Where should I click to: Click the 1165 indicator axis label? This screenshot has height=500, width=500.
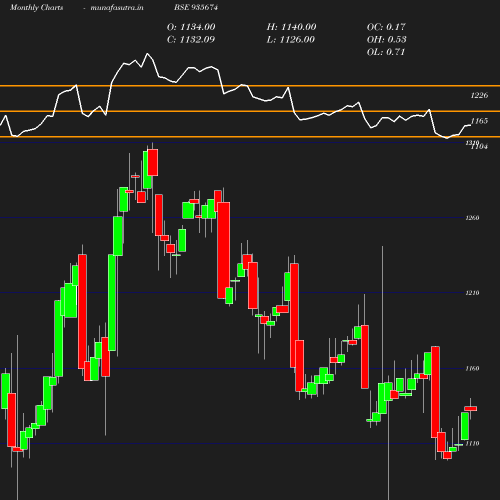479,121
